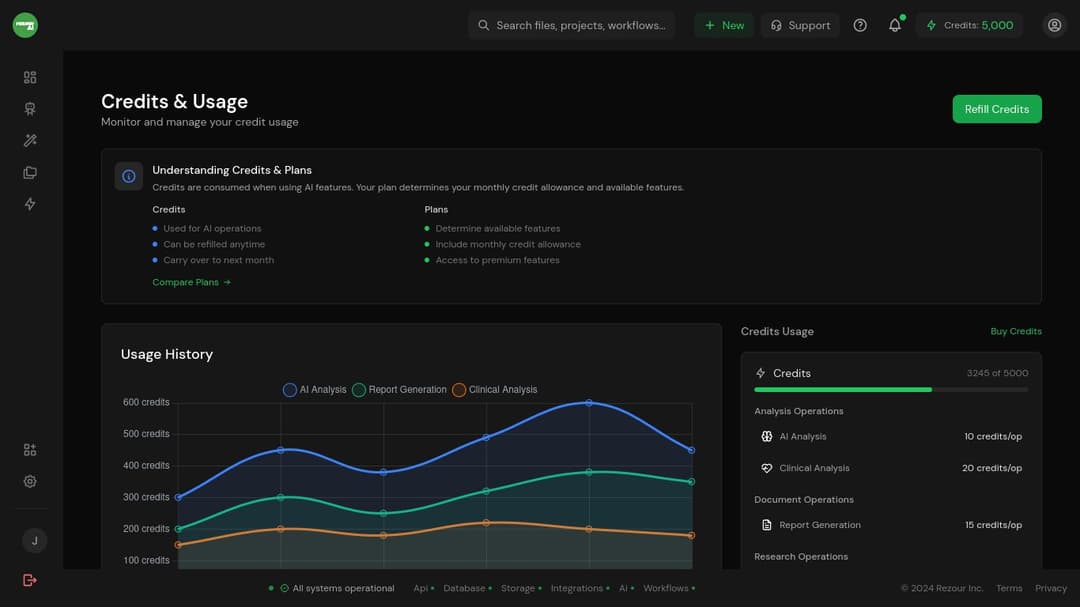
Task: Click the add apps sidebar icon
Action: click(x=30, y=450)
